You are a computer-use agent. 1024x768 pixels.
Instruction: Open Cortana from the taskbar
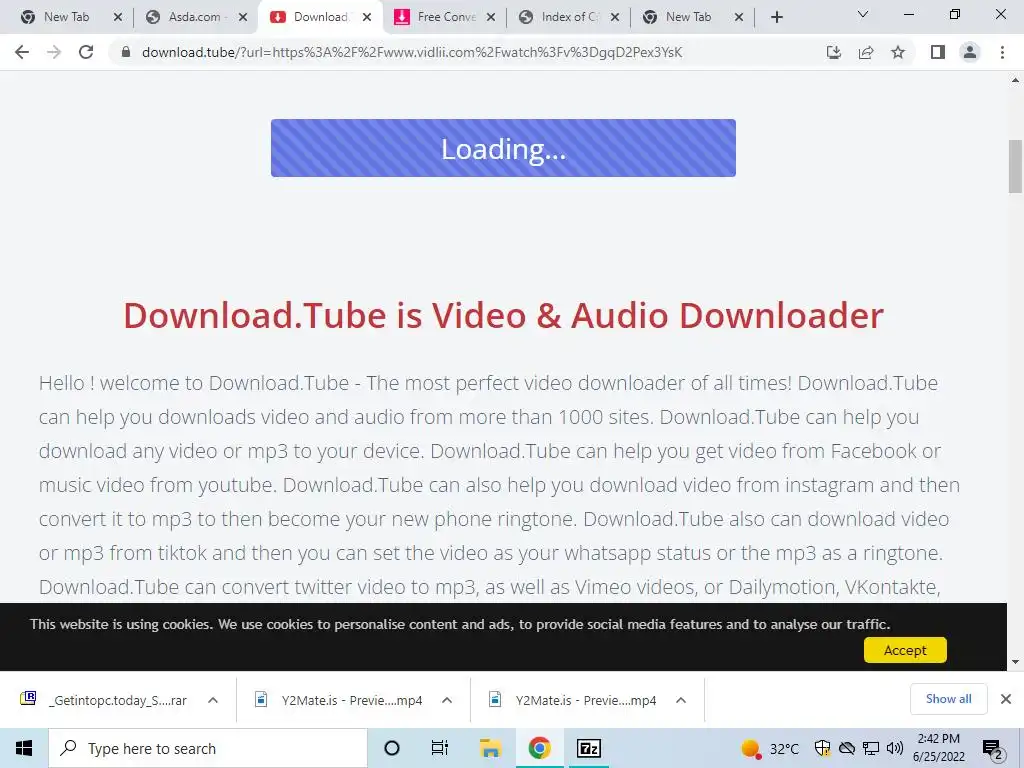(392, 748)
